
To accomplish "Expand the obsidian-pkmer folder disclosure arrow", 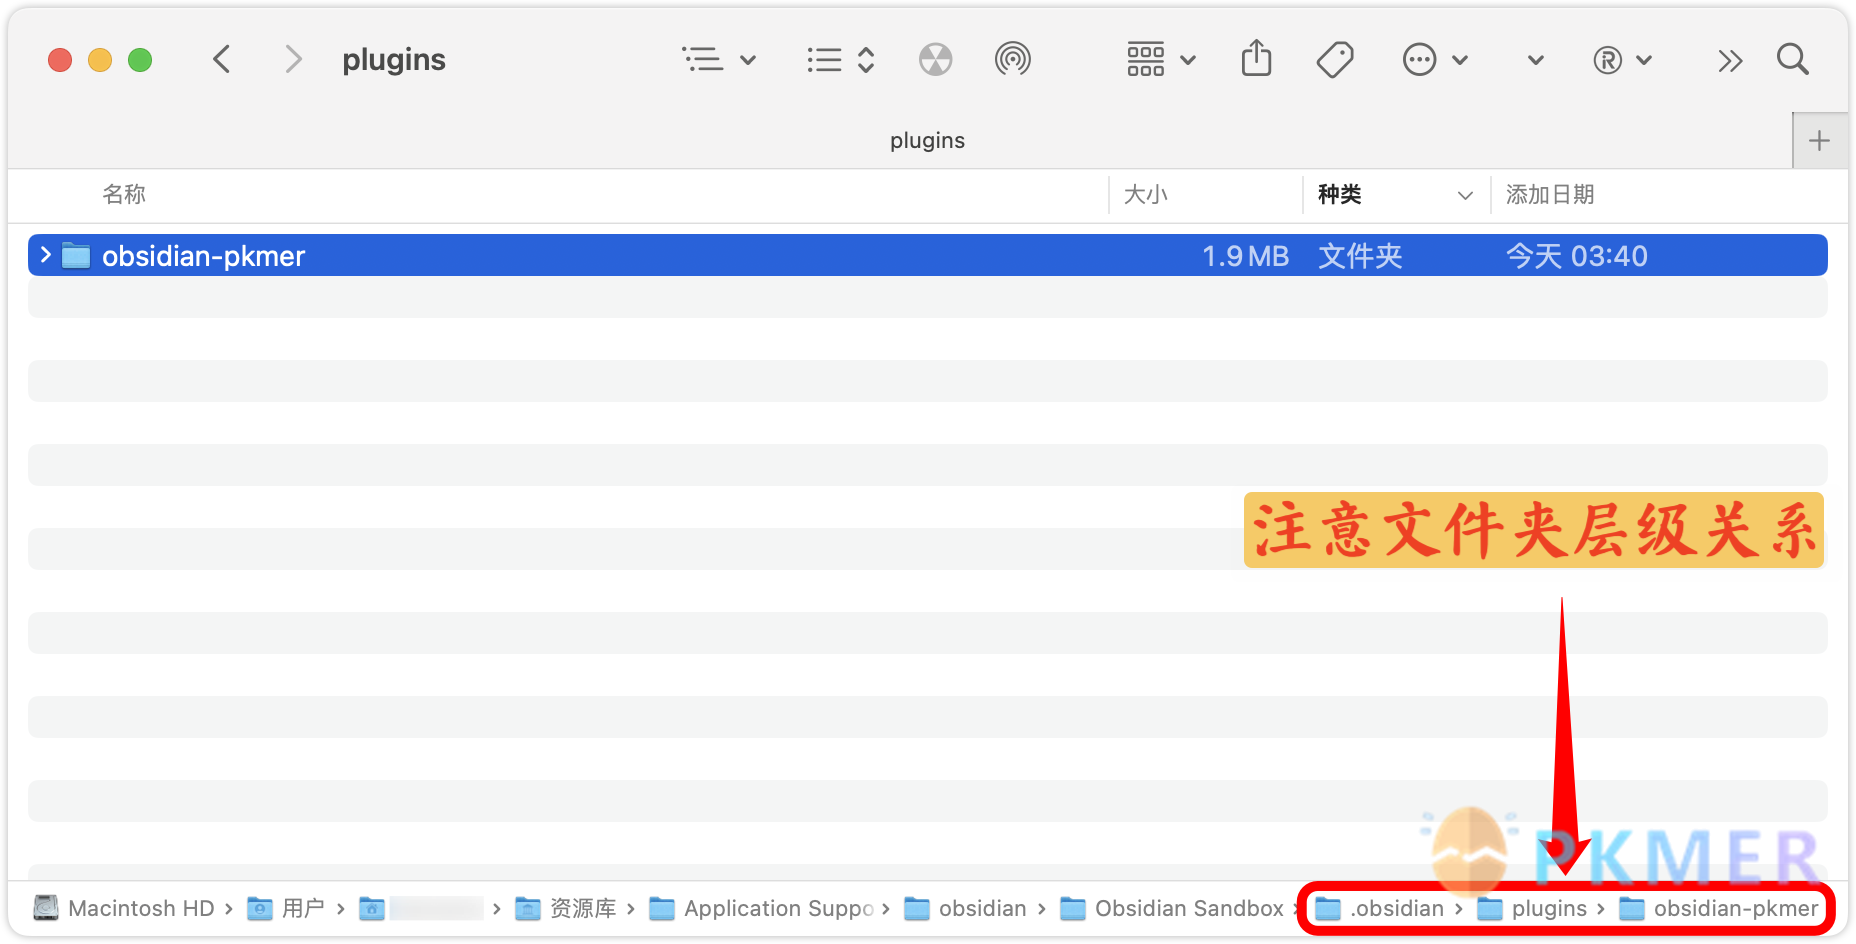I will 45,255.
